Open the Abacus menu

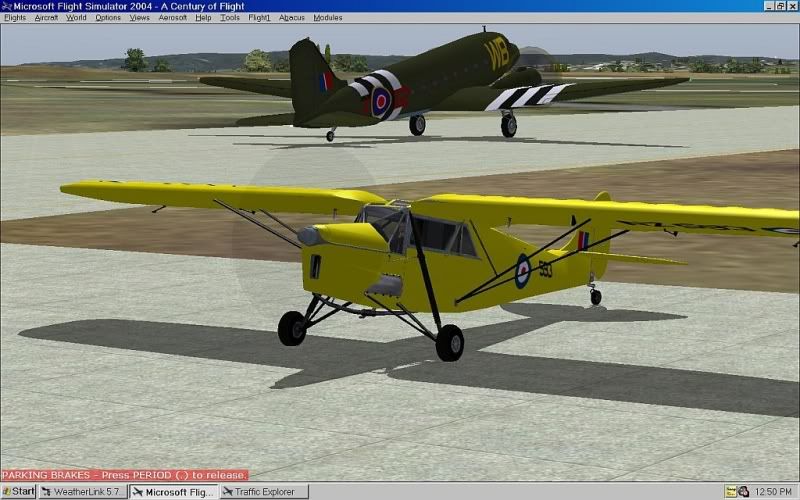(x=291, y=18)
